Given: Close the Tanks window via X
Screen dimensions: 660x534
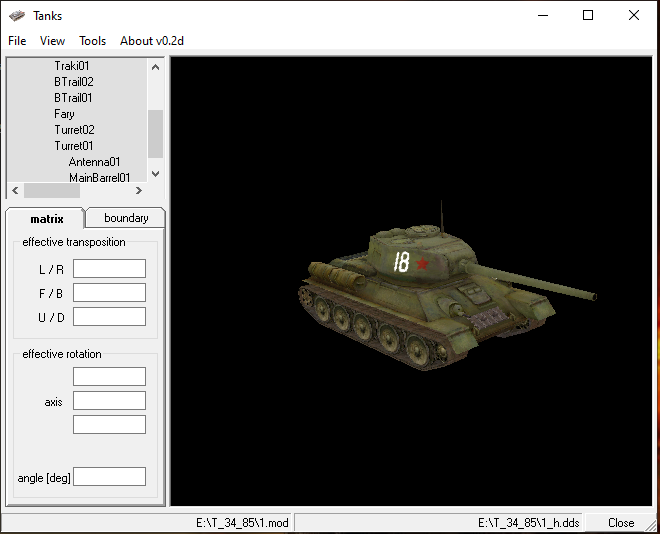Looking at the screenshot, I should click(x=633, y=16).
